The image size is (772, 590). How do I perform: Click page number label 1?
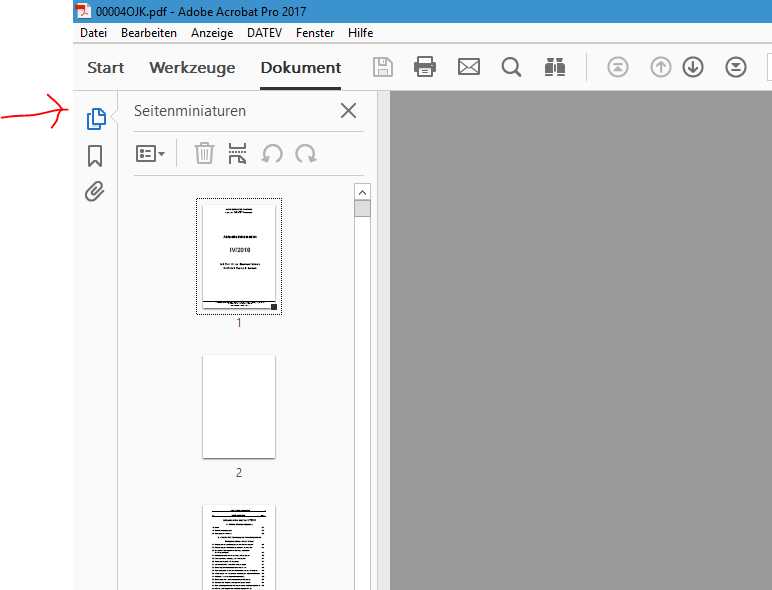tap(239, 323)
